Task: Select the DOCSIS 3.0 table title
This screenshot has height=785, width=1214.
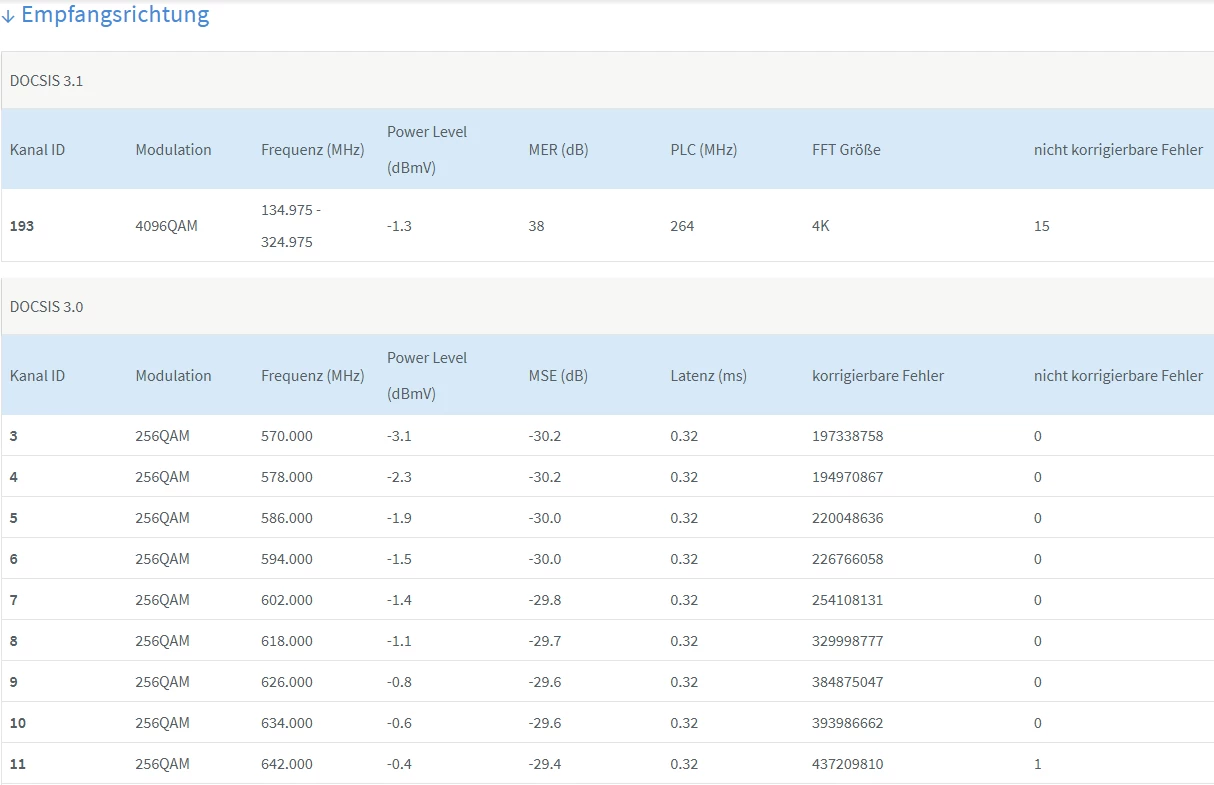Action: pyautogui.click(x=46, y=307)
